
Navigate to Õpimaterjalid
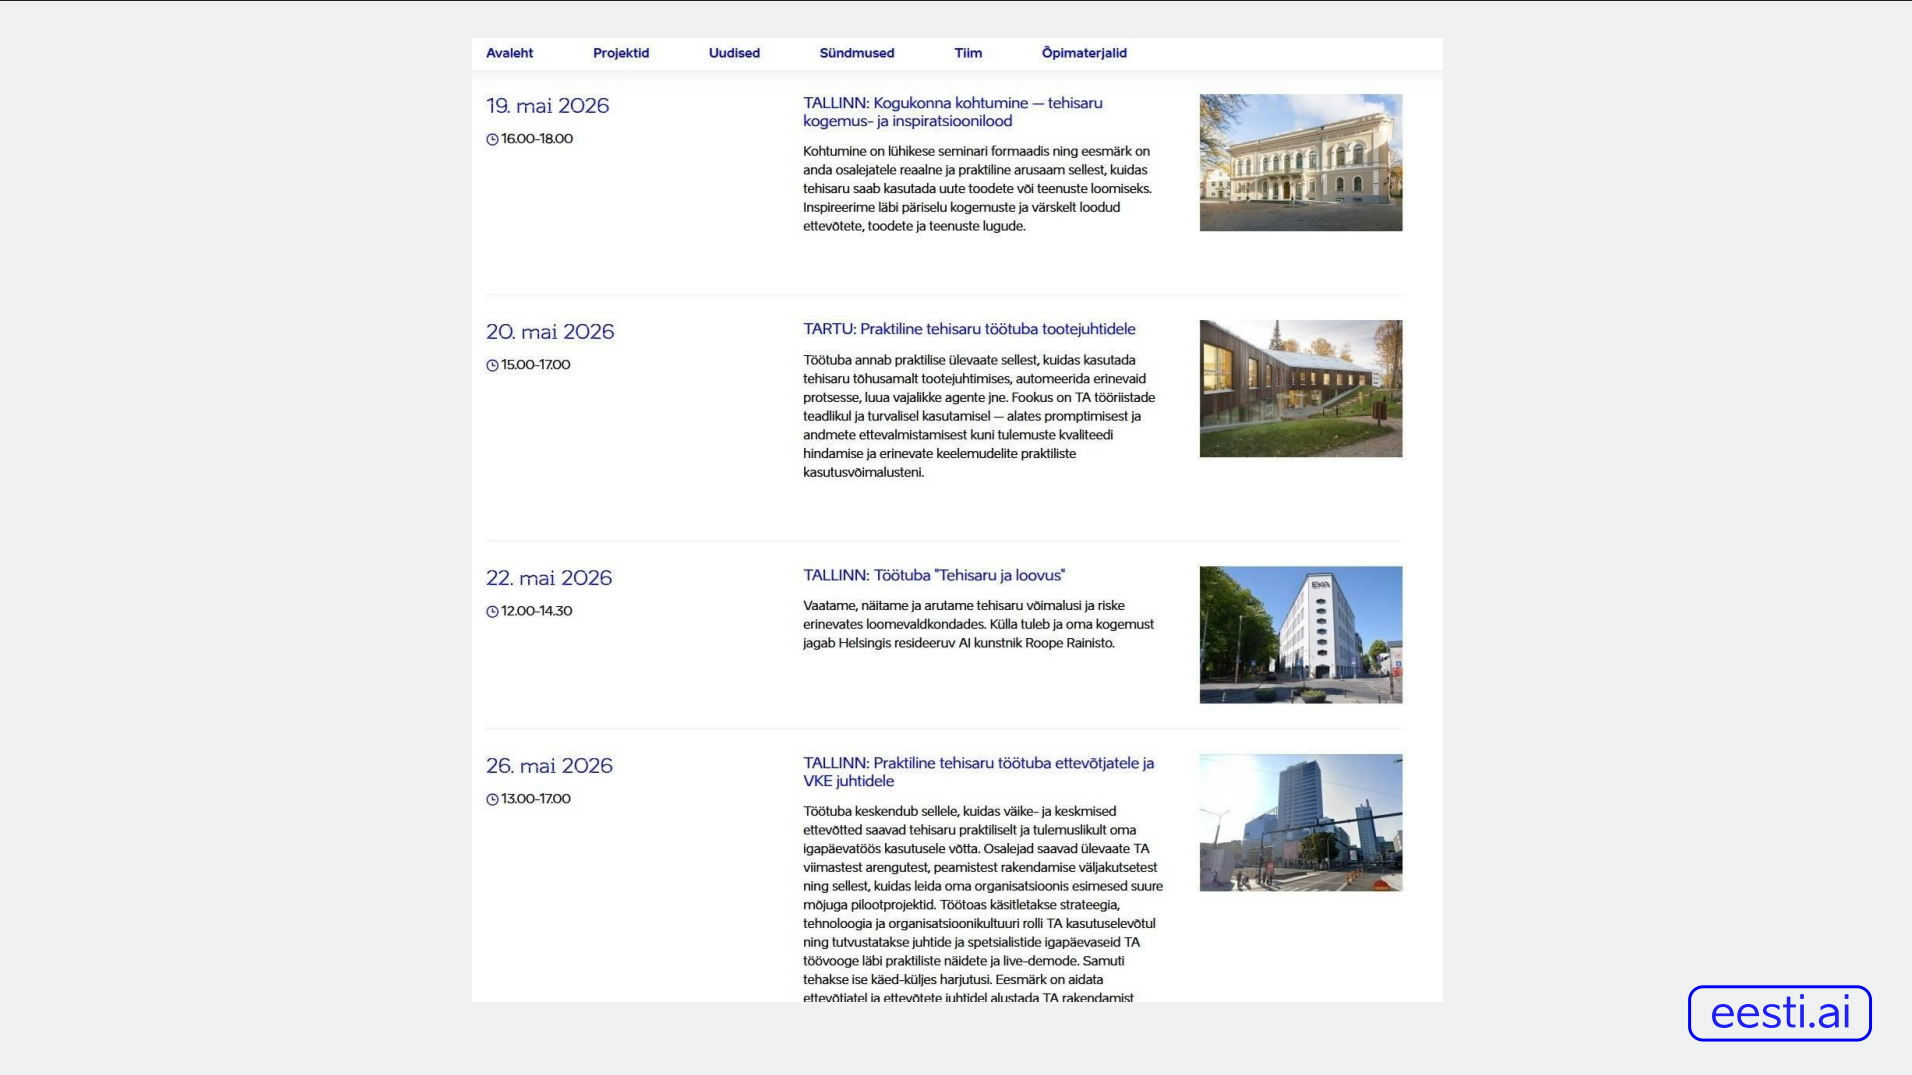click(1084, 53)
